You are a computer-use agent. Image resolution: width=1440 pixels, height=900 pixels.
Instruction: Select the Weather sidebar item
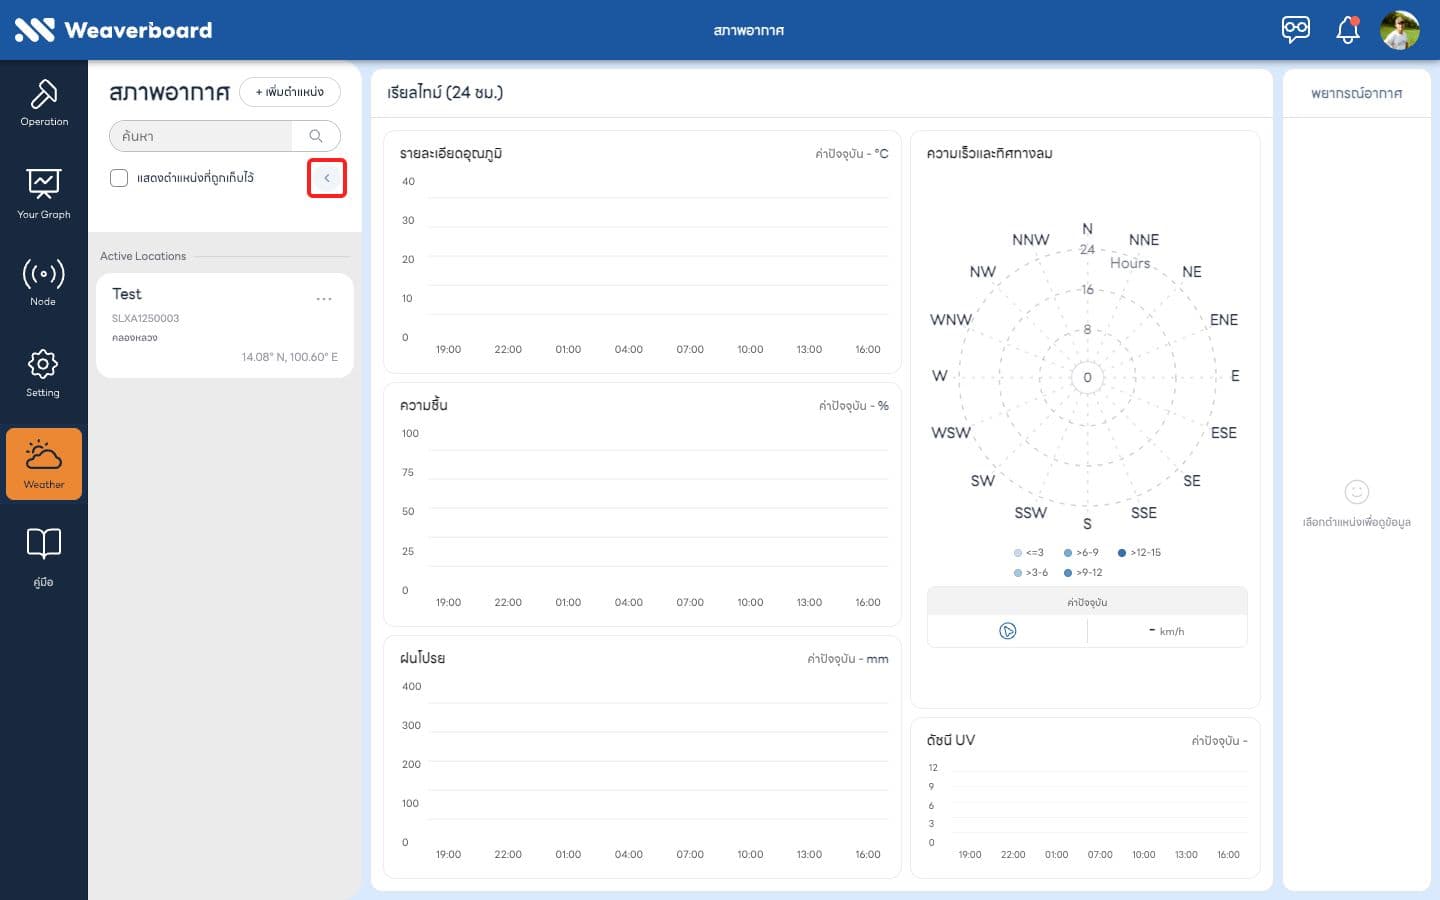pos(44,464)
